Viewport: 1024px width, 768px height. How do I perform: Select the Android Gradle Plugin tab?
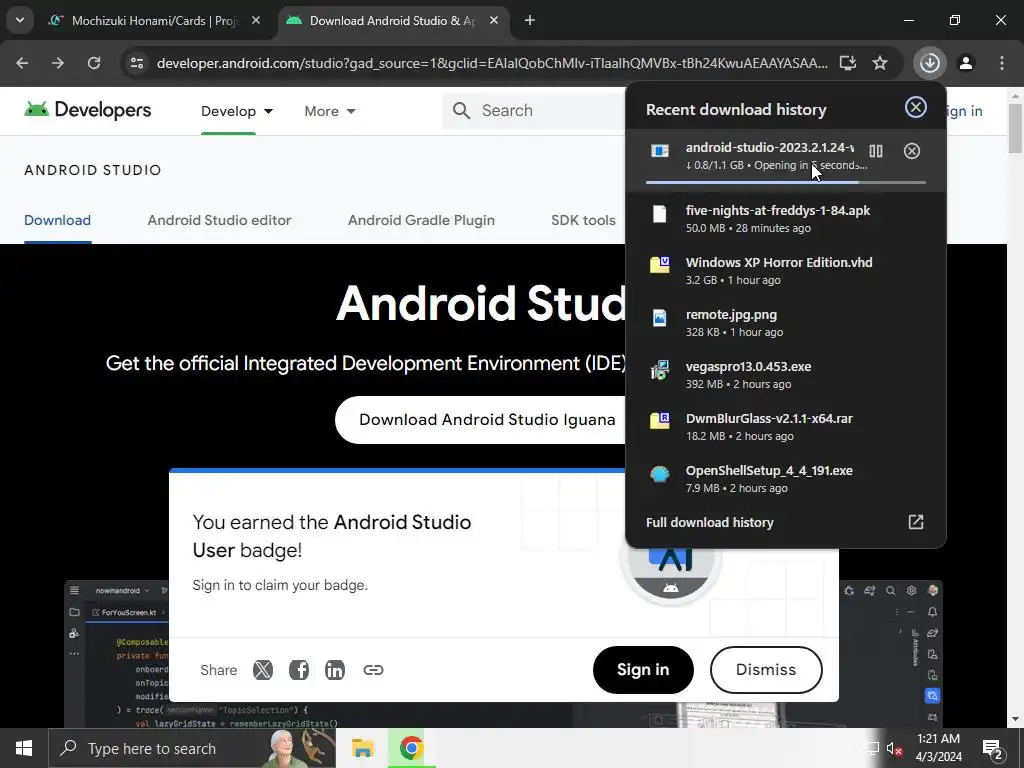coord(421,220)
